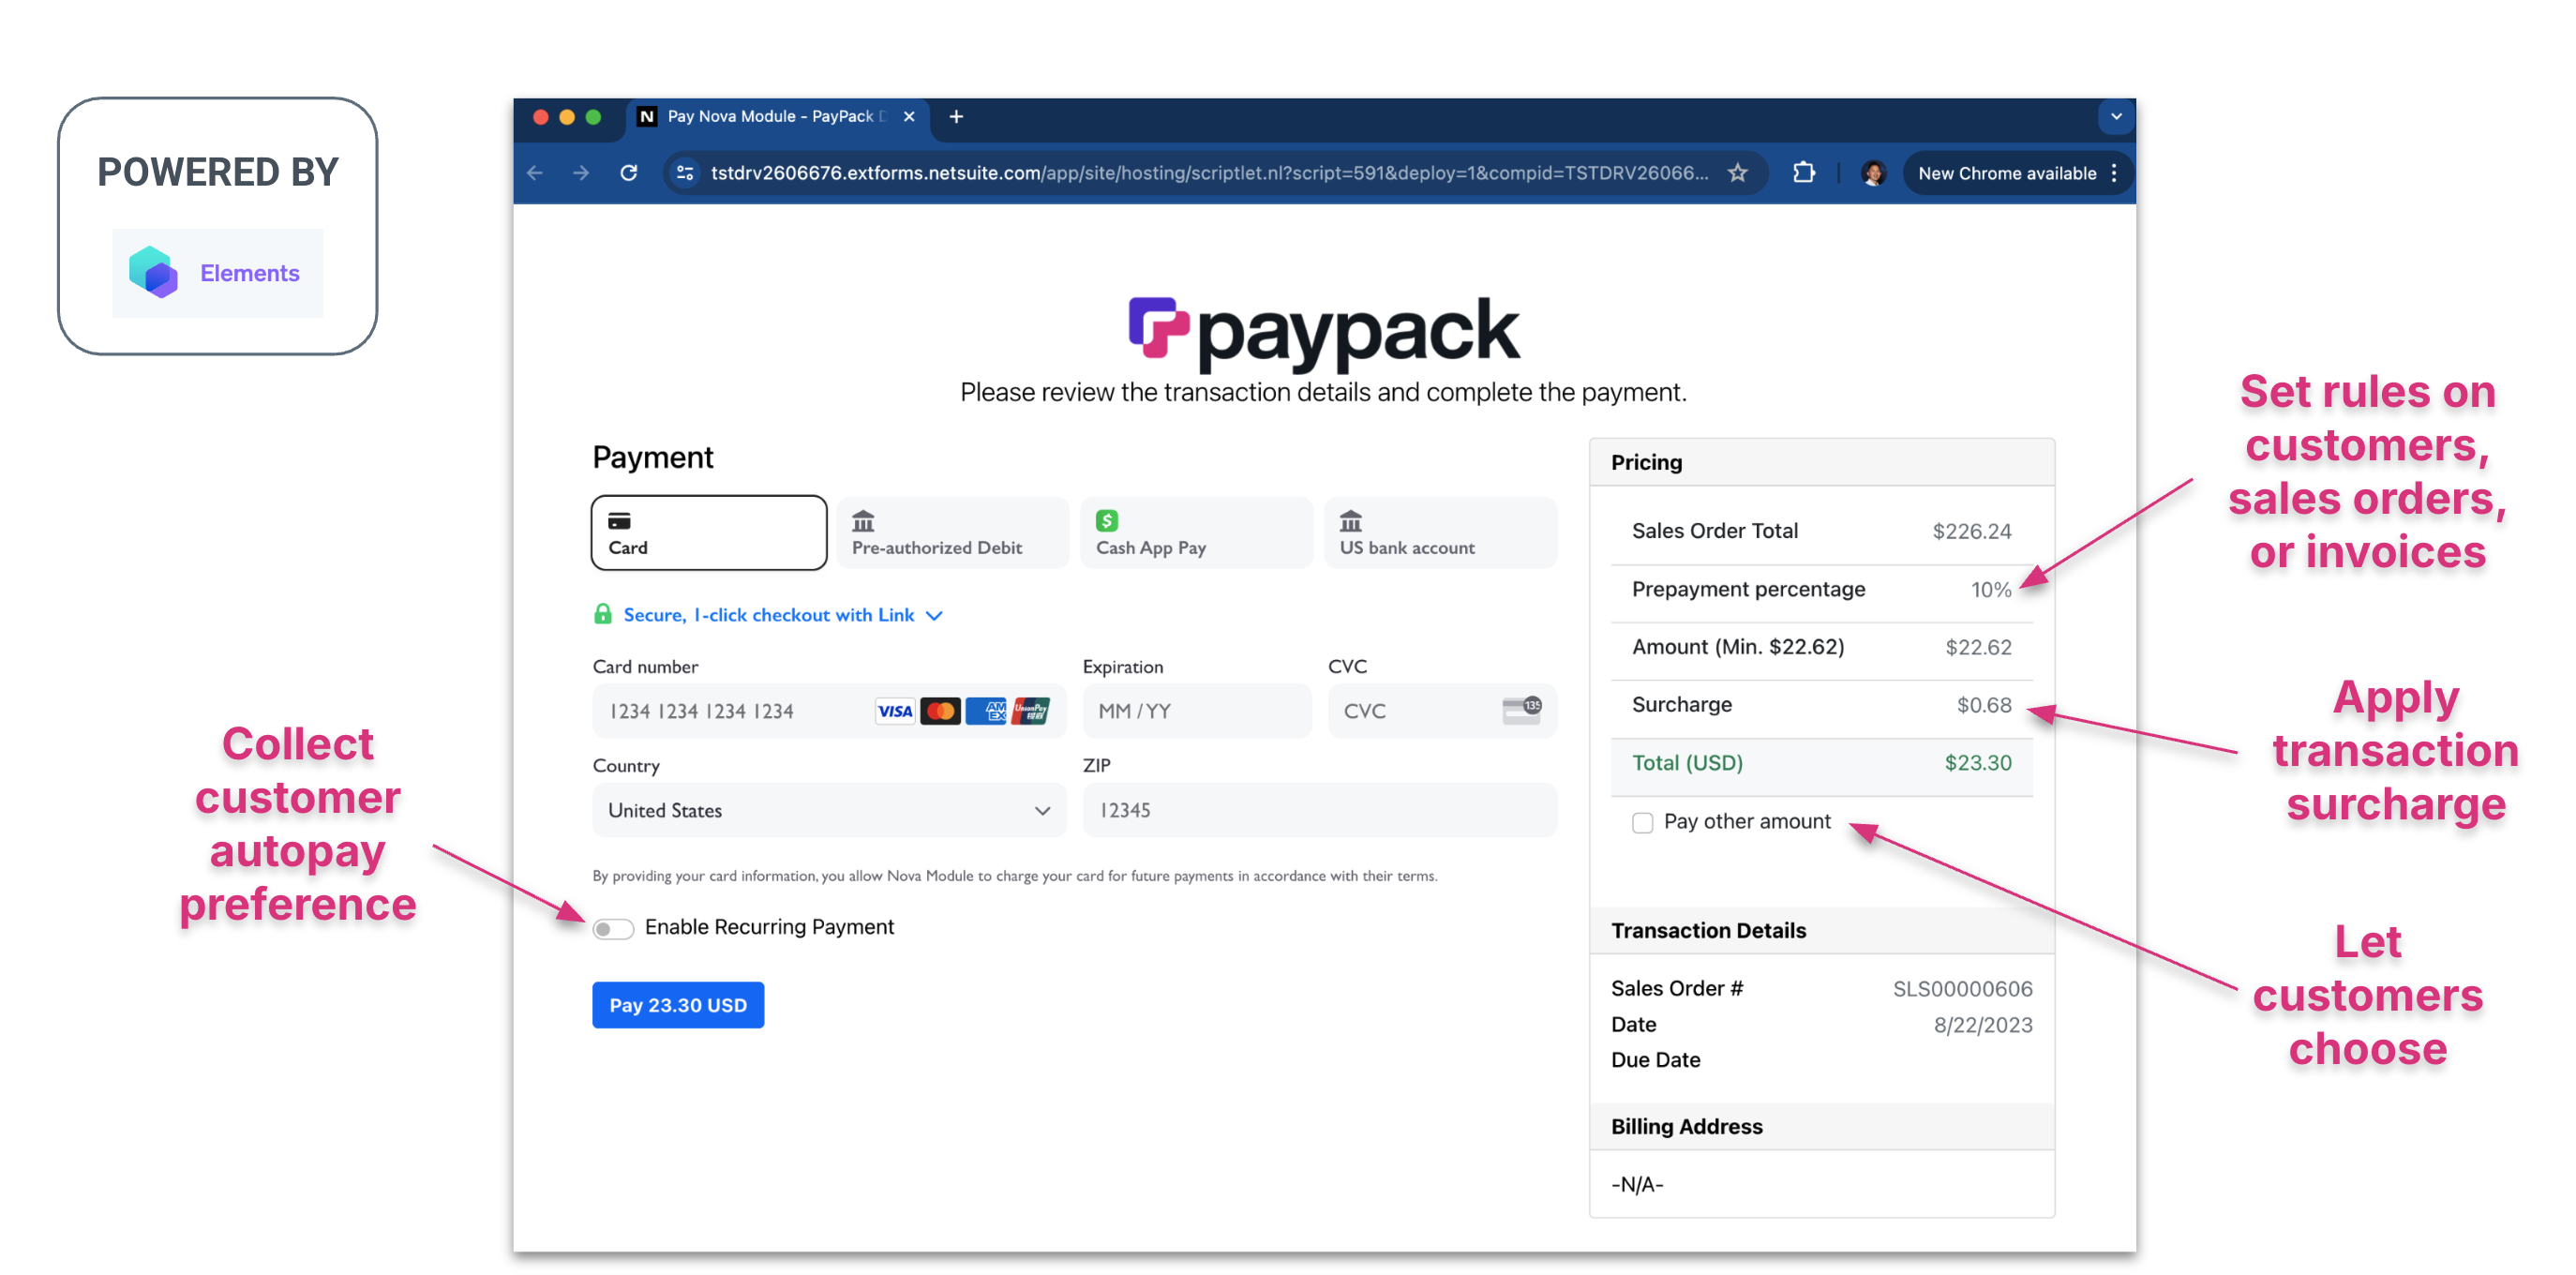Select the Card payment method icon
This screenshot has width=2576, height=1275.
click(709, 532)
